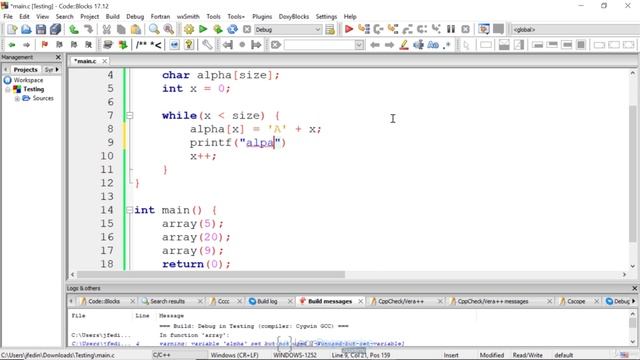Open the search text combo box arrow

[x=359, y=44]
